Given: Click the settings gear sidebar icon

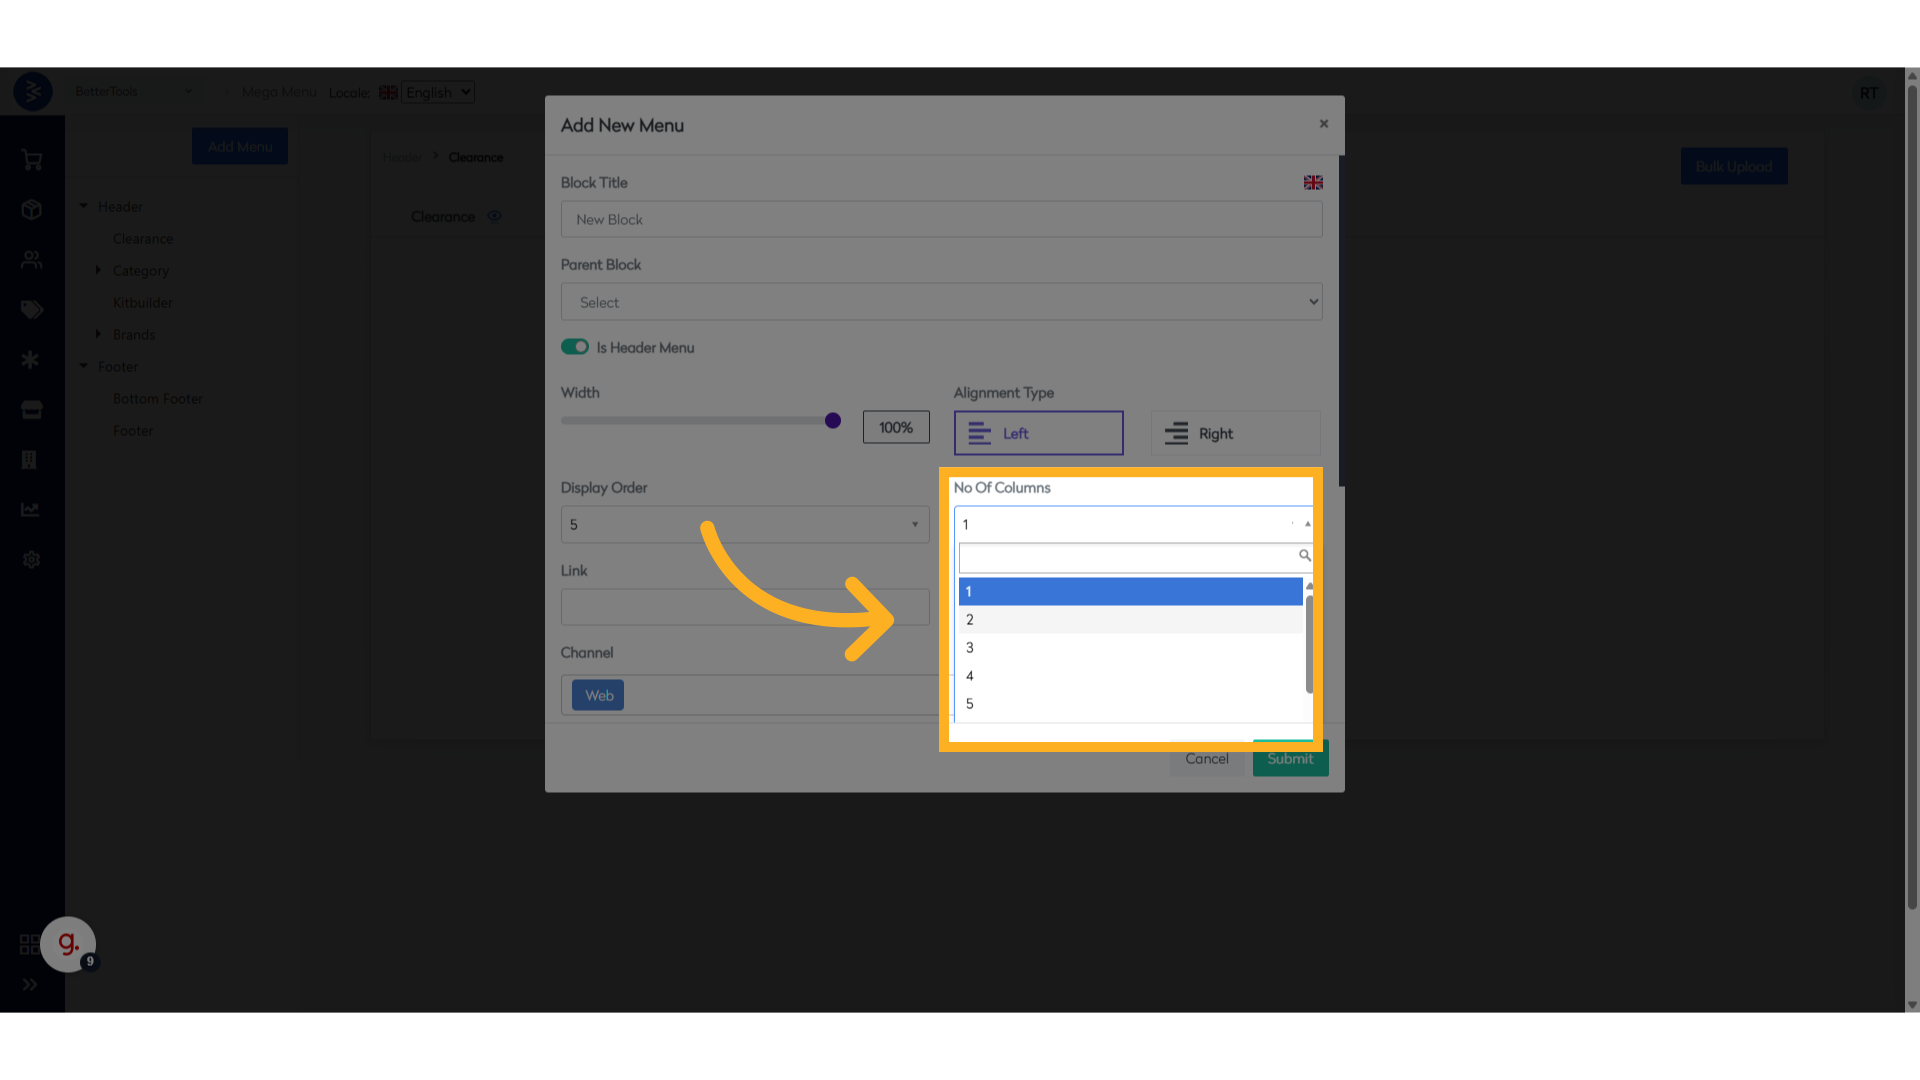Looking at the screenshot, I should click(31, 560).
